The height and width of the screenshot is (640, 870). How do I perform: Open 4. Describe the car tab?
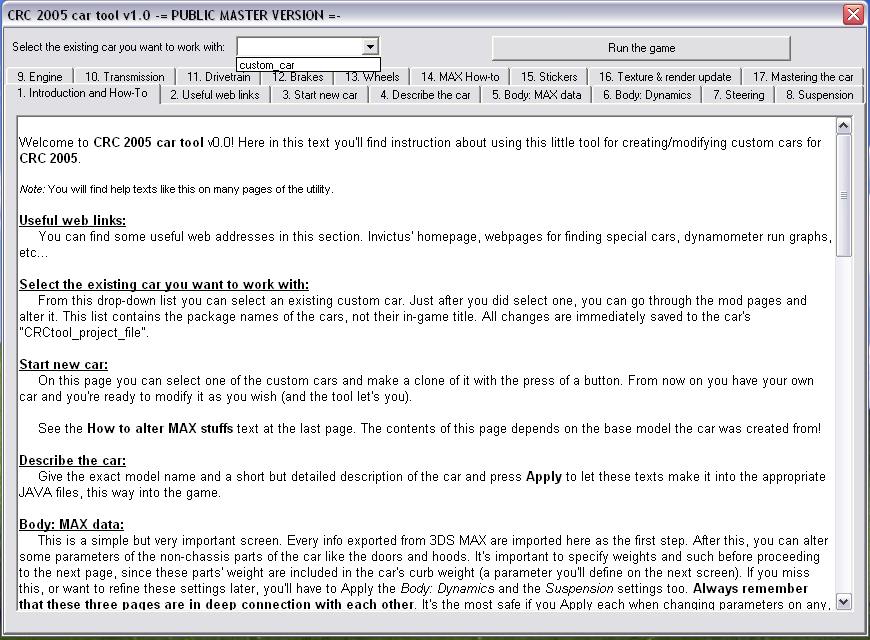[x=425, y=95]
